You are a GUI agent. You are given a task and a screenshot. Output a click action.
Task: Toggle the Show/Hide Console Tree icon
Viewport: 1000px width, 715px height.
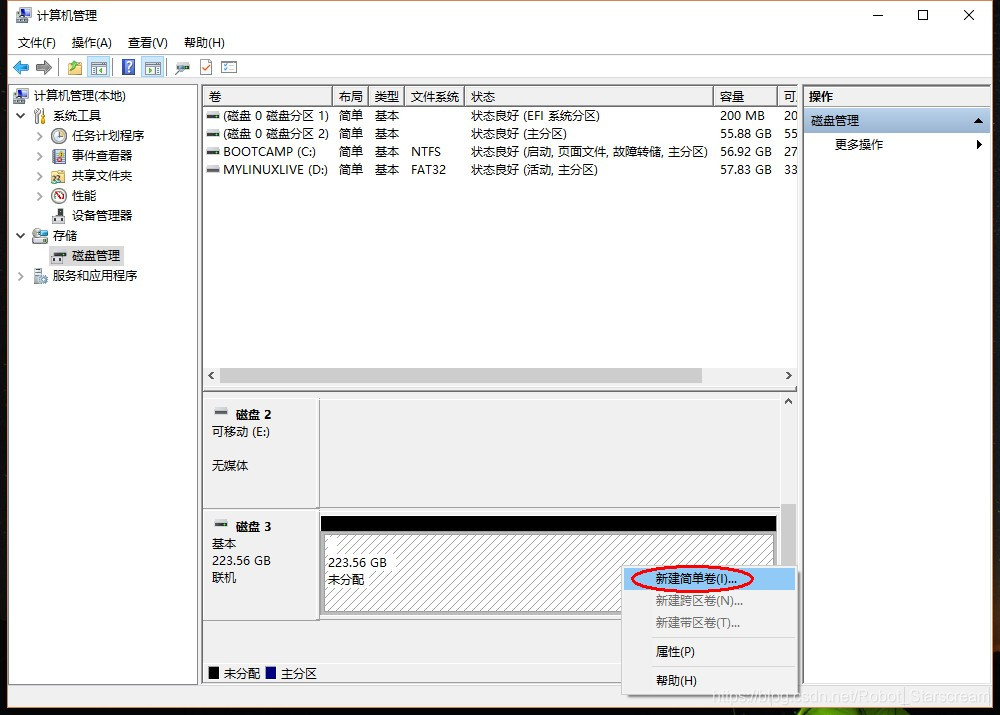[99, 68]
